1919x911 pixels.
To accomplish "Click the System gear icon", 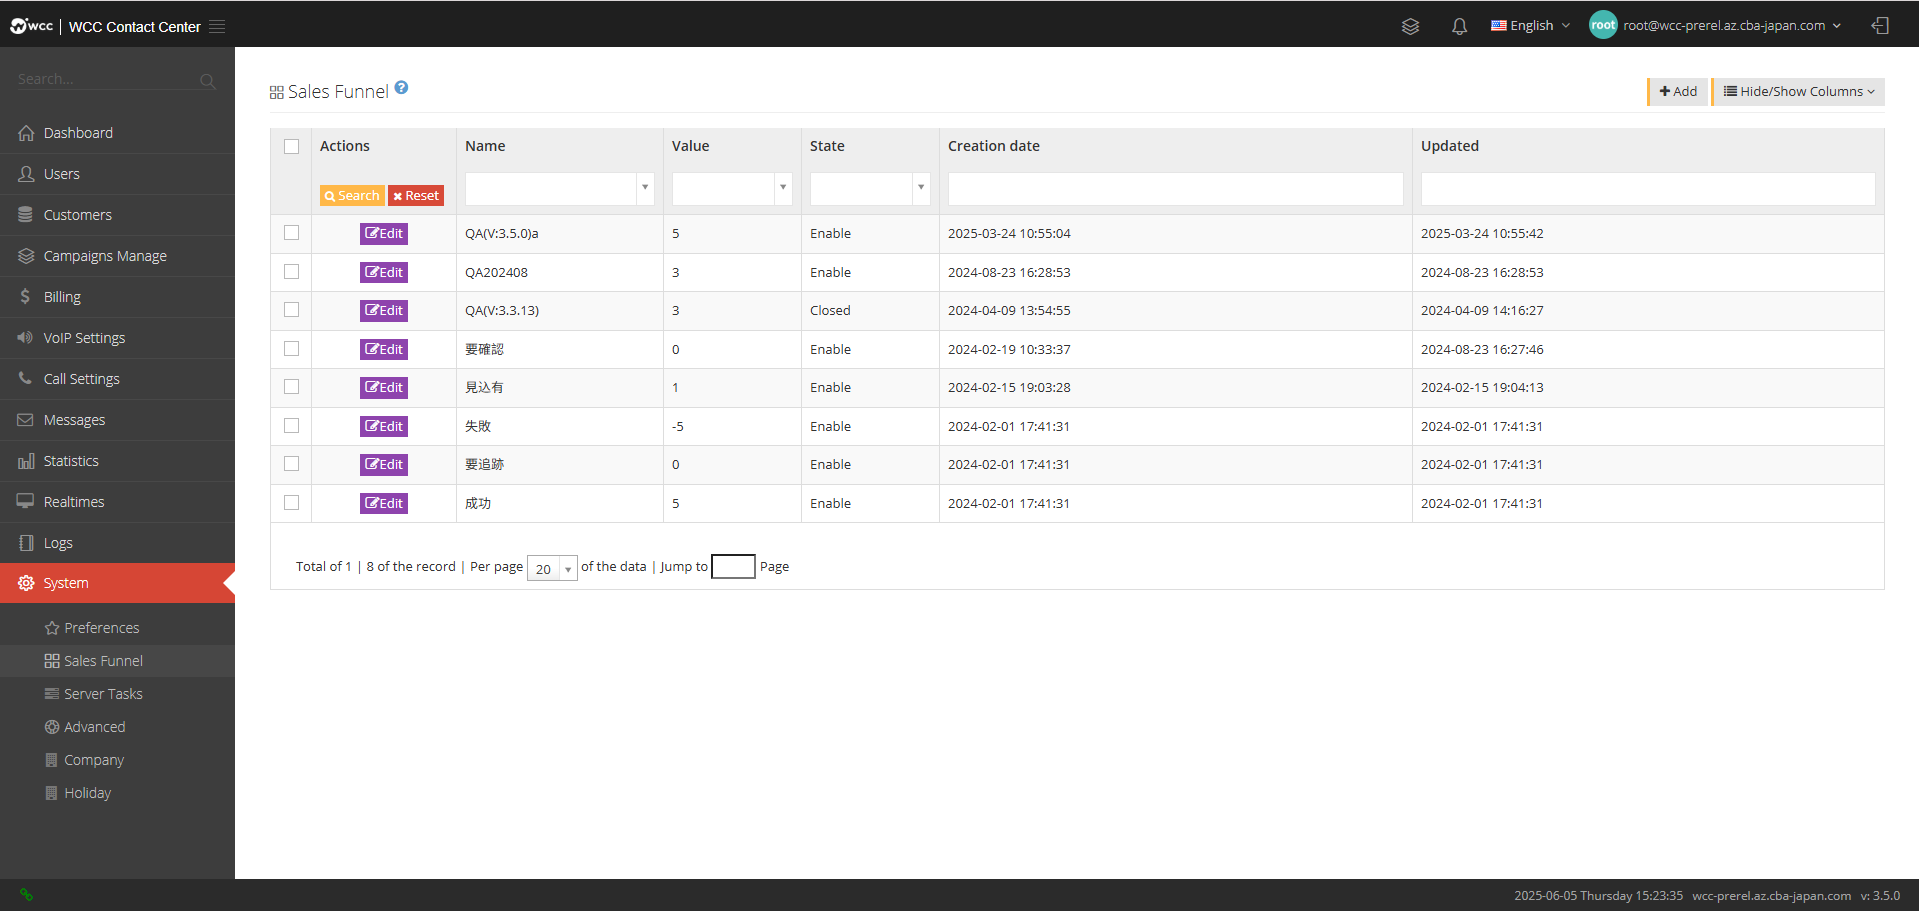I will coord(26,583).
